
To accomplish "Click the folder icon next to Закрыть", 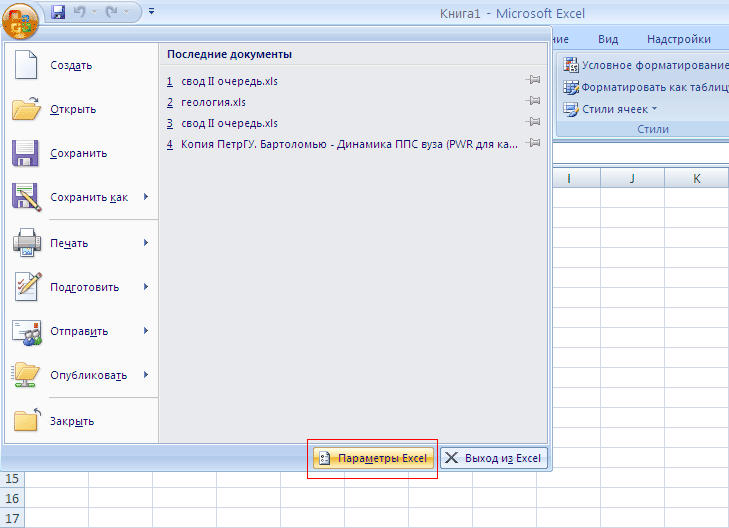I will [x=27, y=420].
